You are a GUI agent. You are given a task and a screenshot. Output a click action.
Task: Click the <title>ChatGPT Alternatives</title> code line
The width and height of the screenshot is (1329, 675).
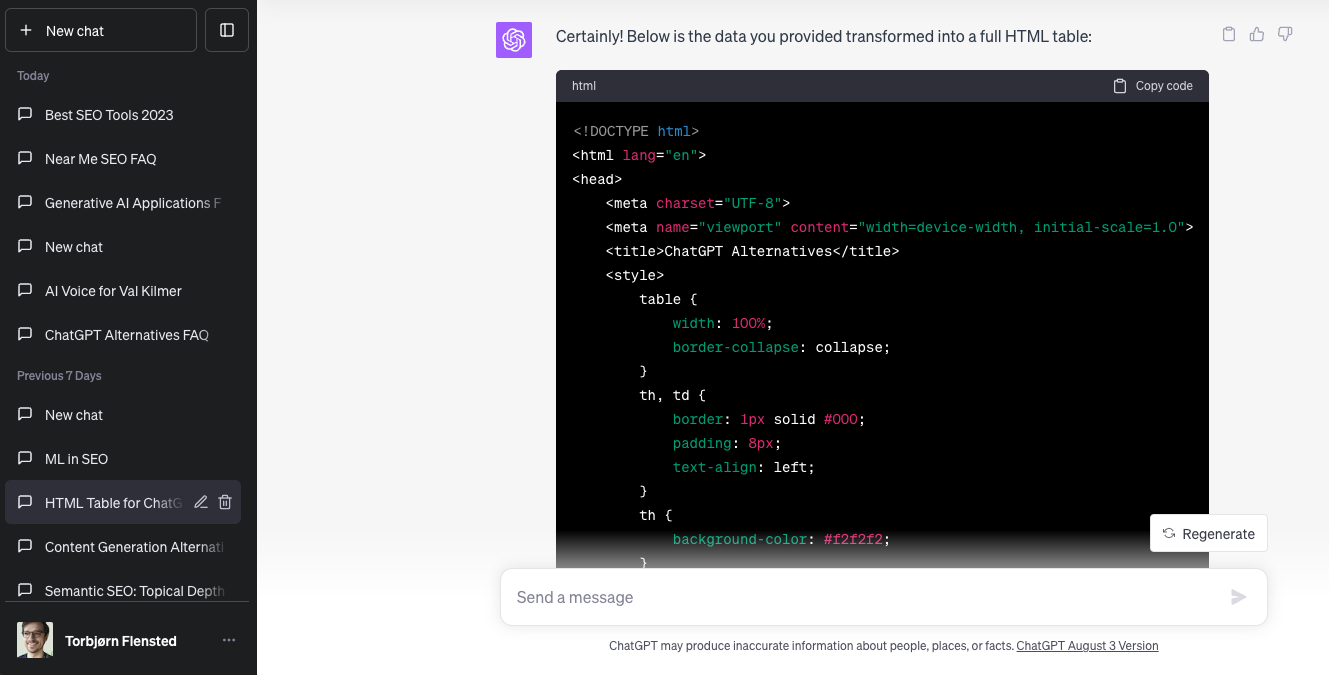tap(752, 251)
